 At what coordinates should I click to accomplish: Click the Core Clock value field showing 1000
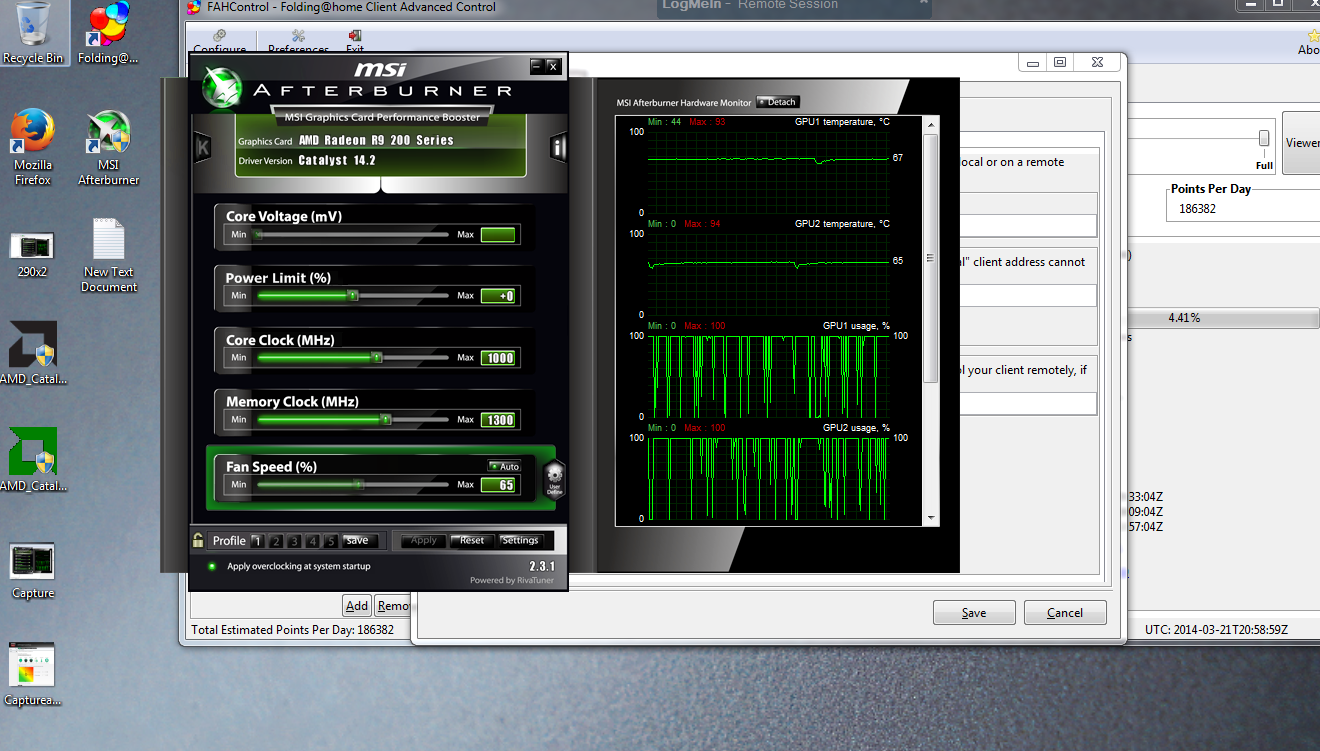tap(498, 358)
